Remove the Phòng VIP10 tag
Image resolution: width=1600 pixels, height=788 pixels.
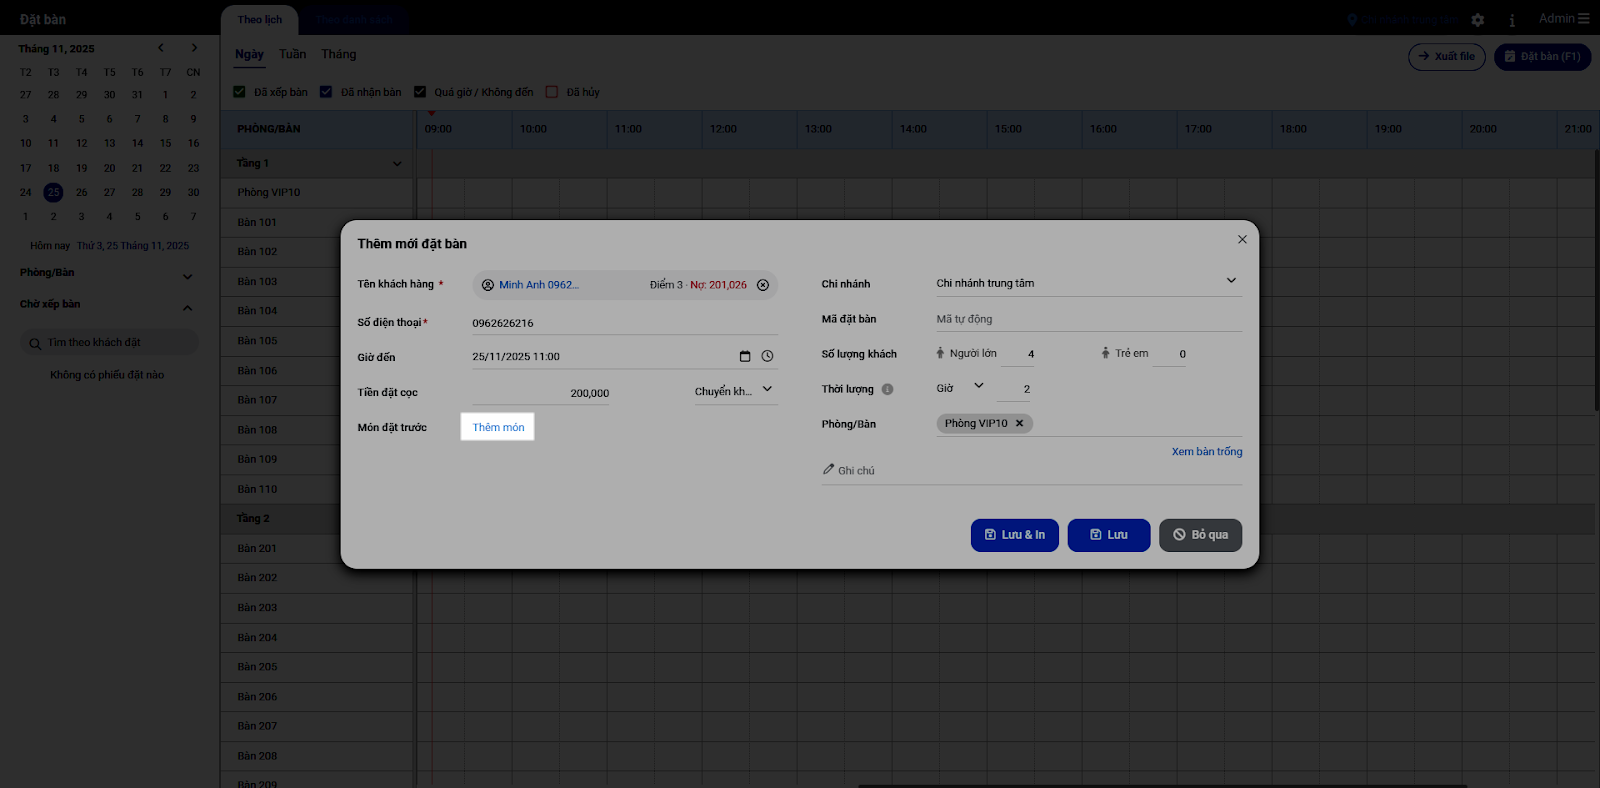pos(1020,423)
